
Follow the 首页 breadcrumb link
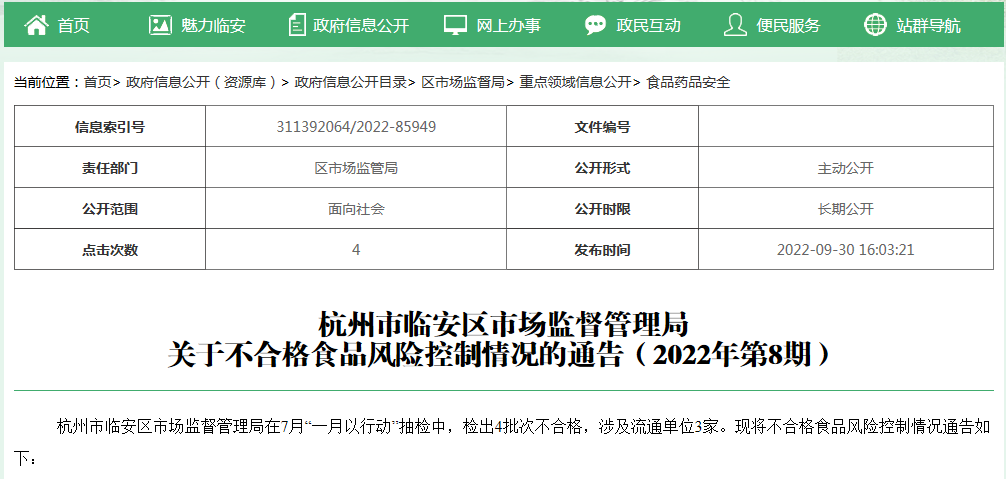pos(98,82)
